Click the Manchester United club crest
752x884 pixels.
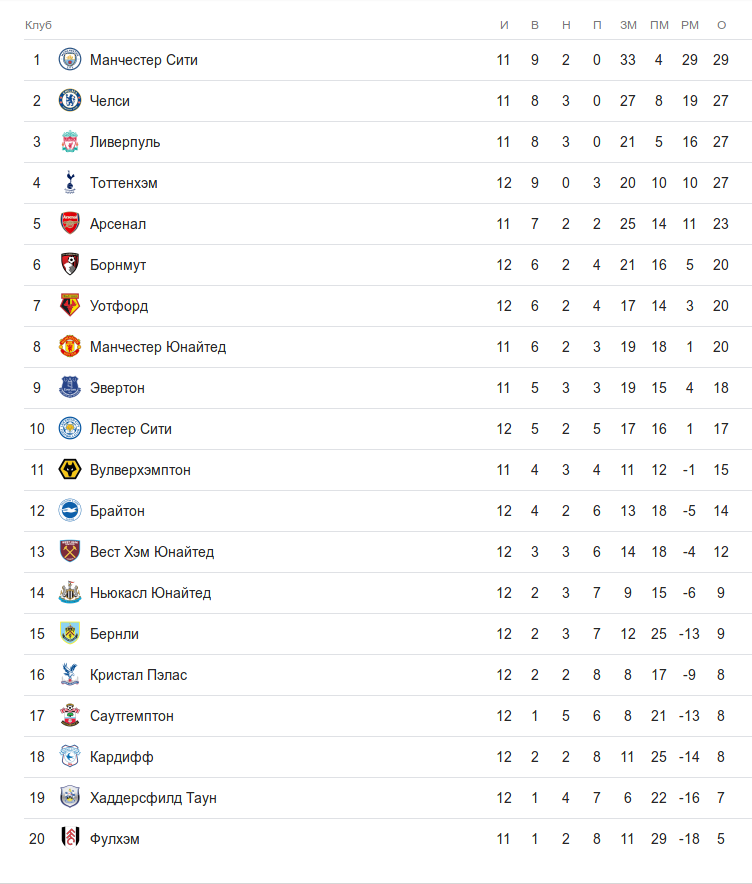point(70,347)
